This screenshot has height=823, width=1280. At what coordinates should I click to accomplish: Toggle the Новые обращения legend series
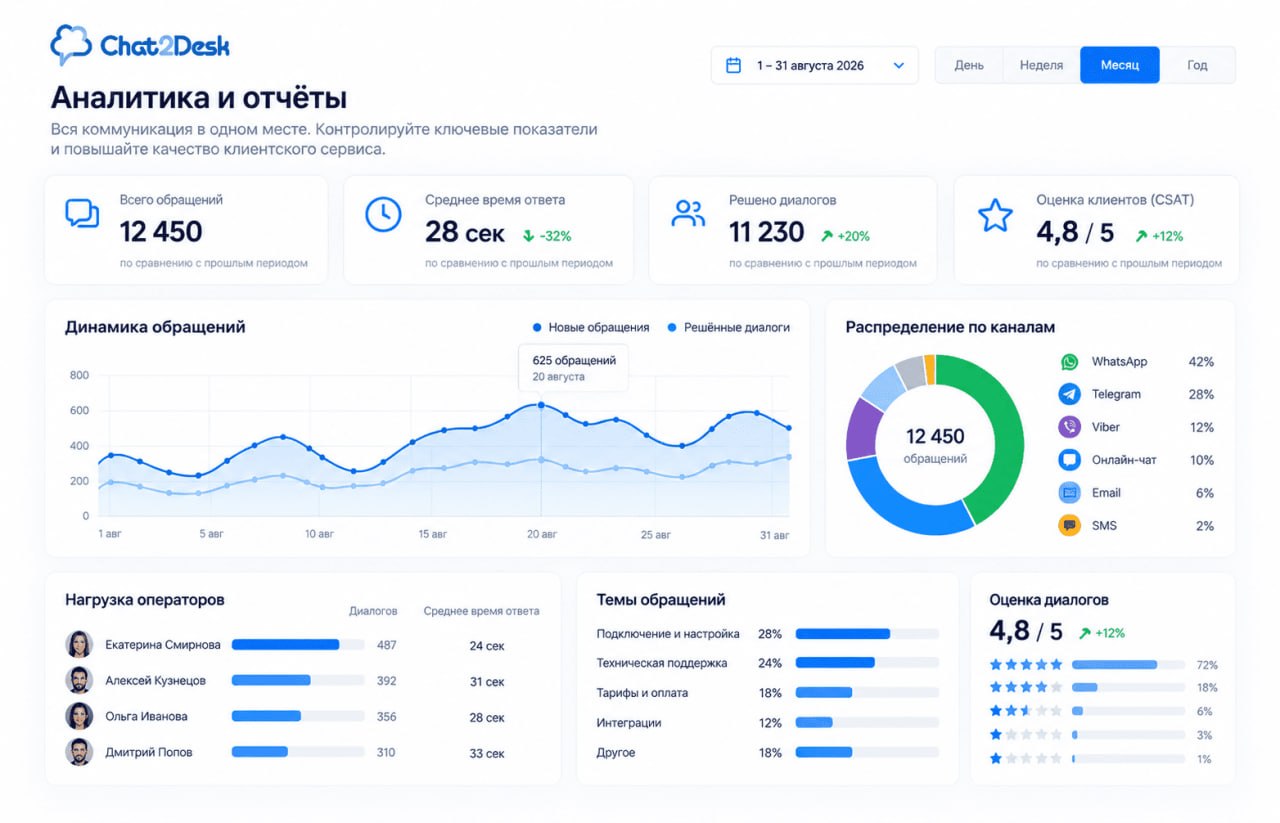[591, 327]
